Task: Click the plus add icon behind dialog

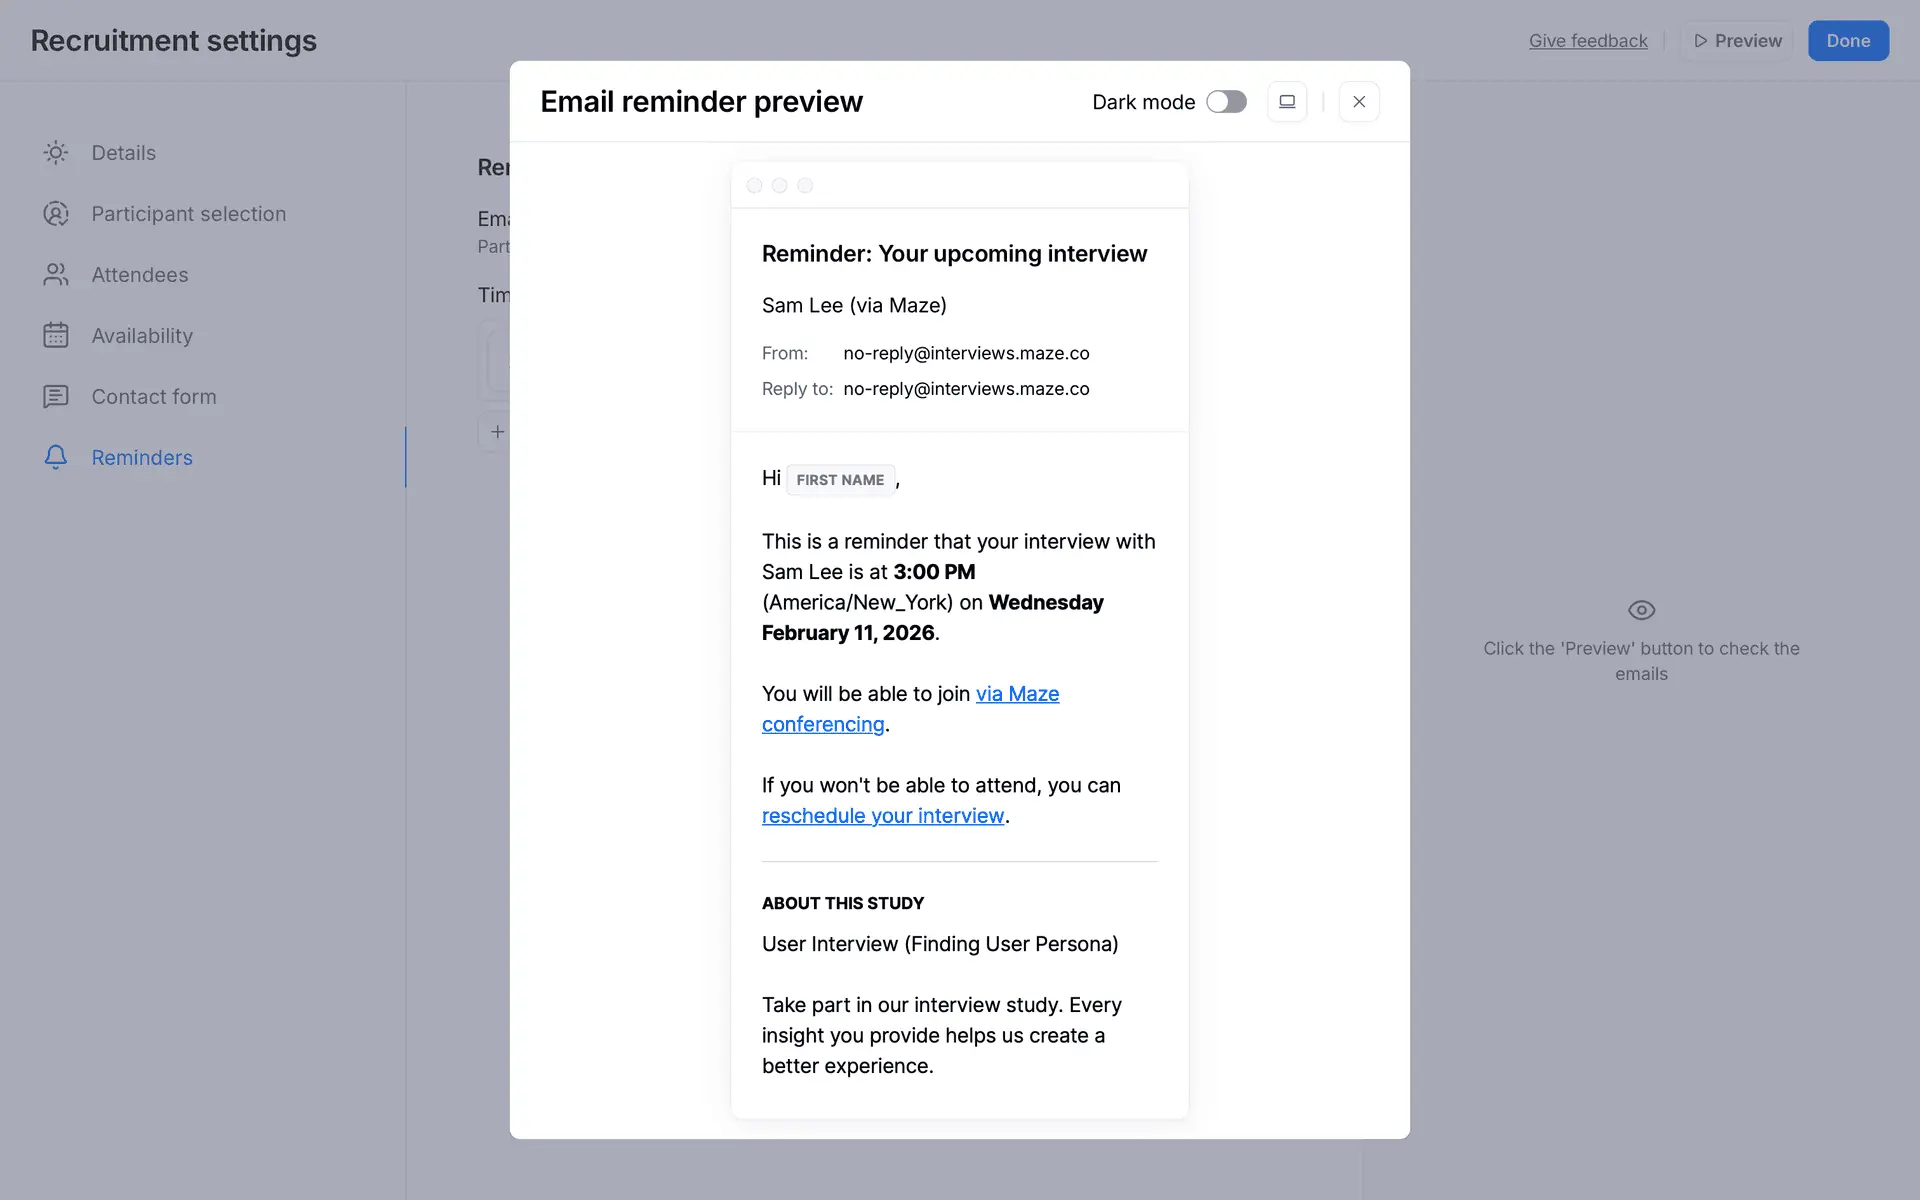Action: [x=497, y=432]
